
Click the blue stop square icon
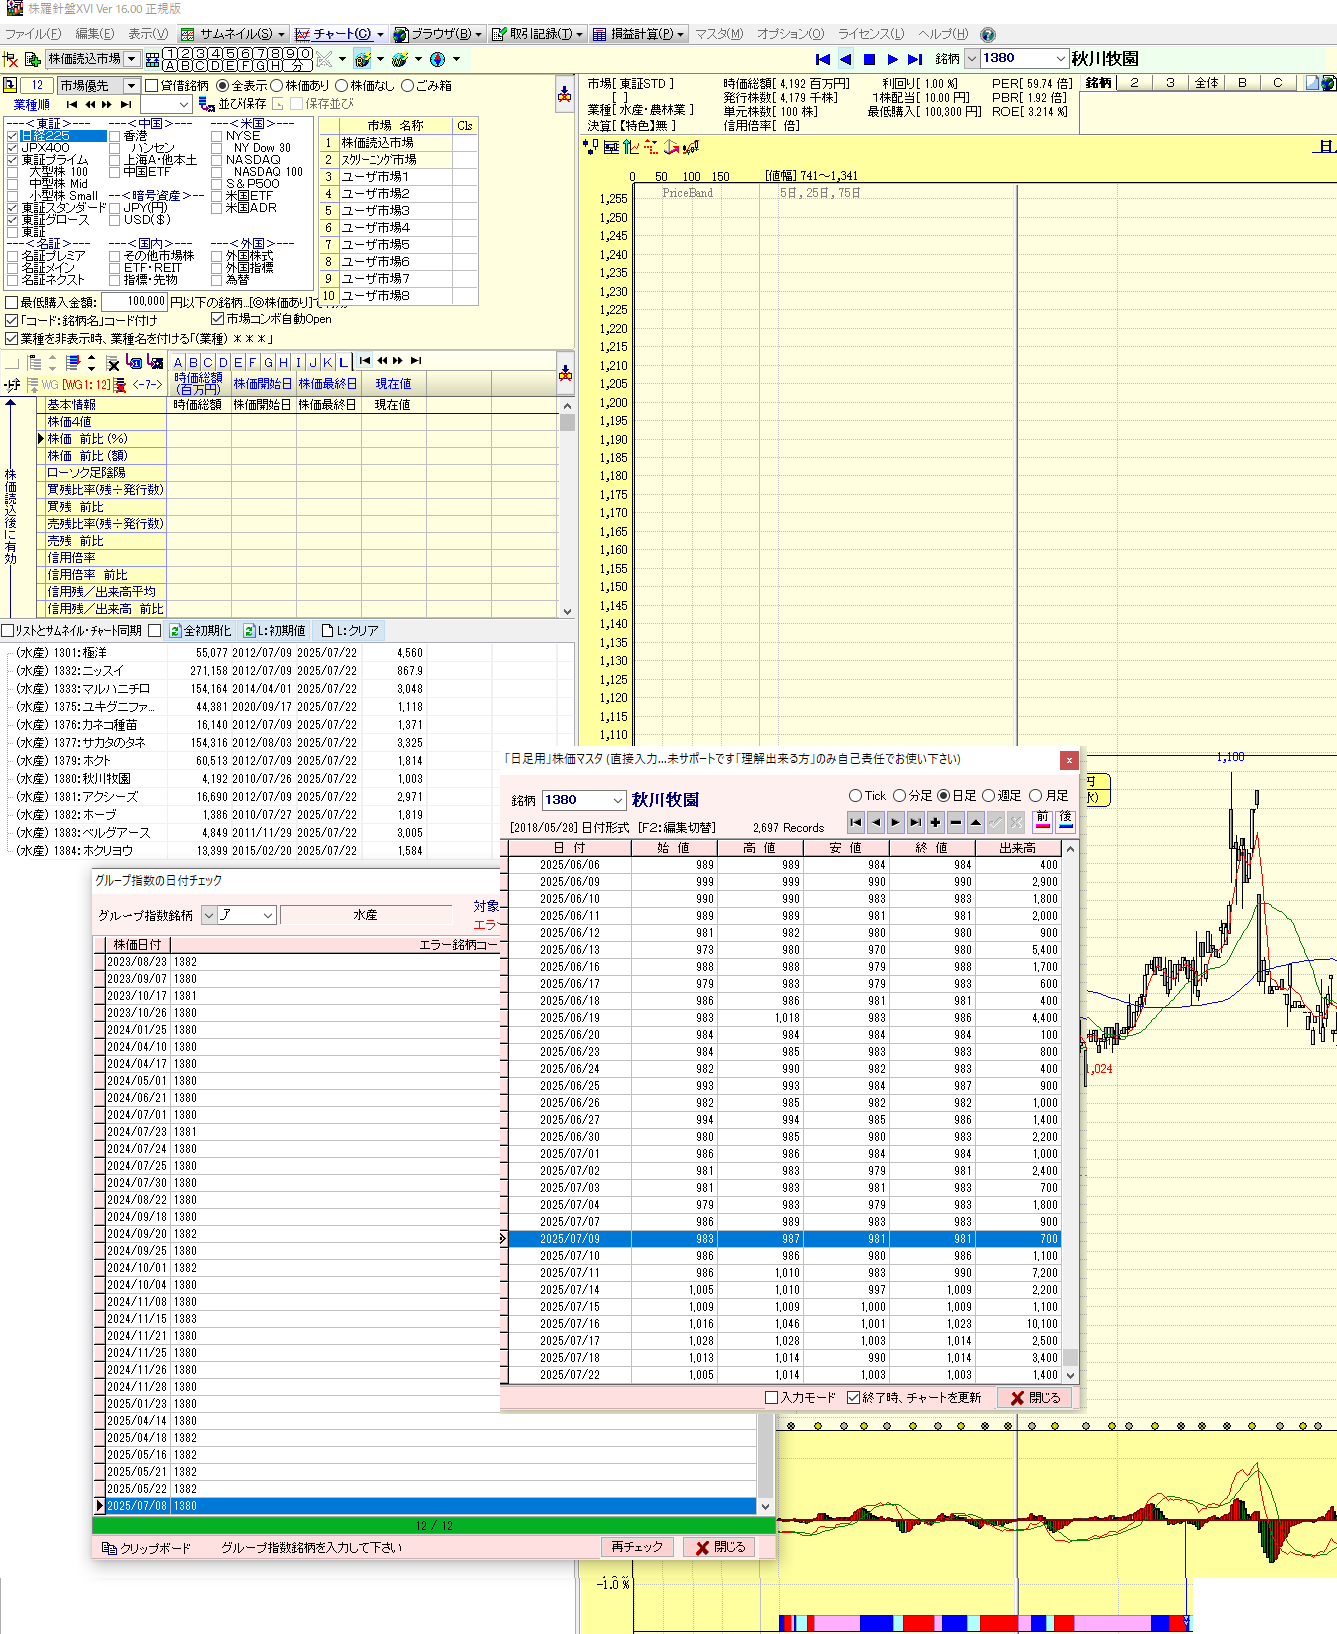point(869,59)
